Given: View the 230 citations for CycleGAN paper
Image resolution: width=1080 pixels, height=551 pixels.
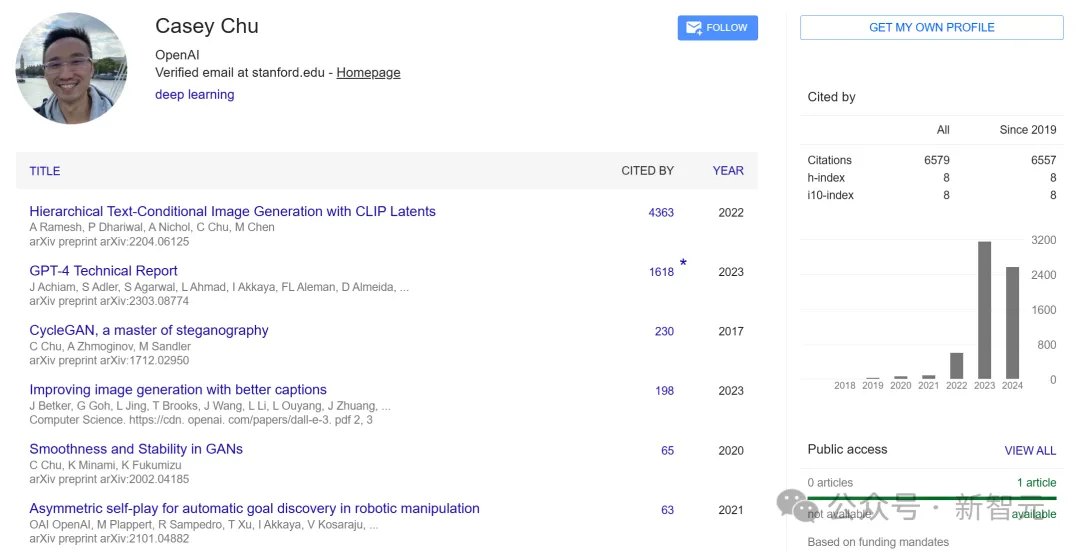Looking at the screenshot, I should (x=665, y=331).
